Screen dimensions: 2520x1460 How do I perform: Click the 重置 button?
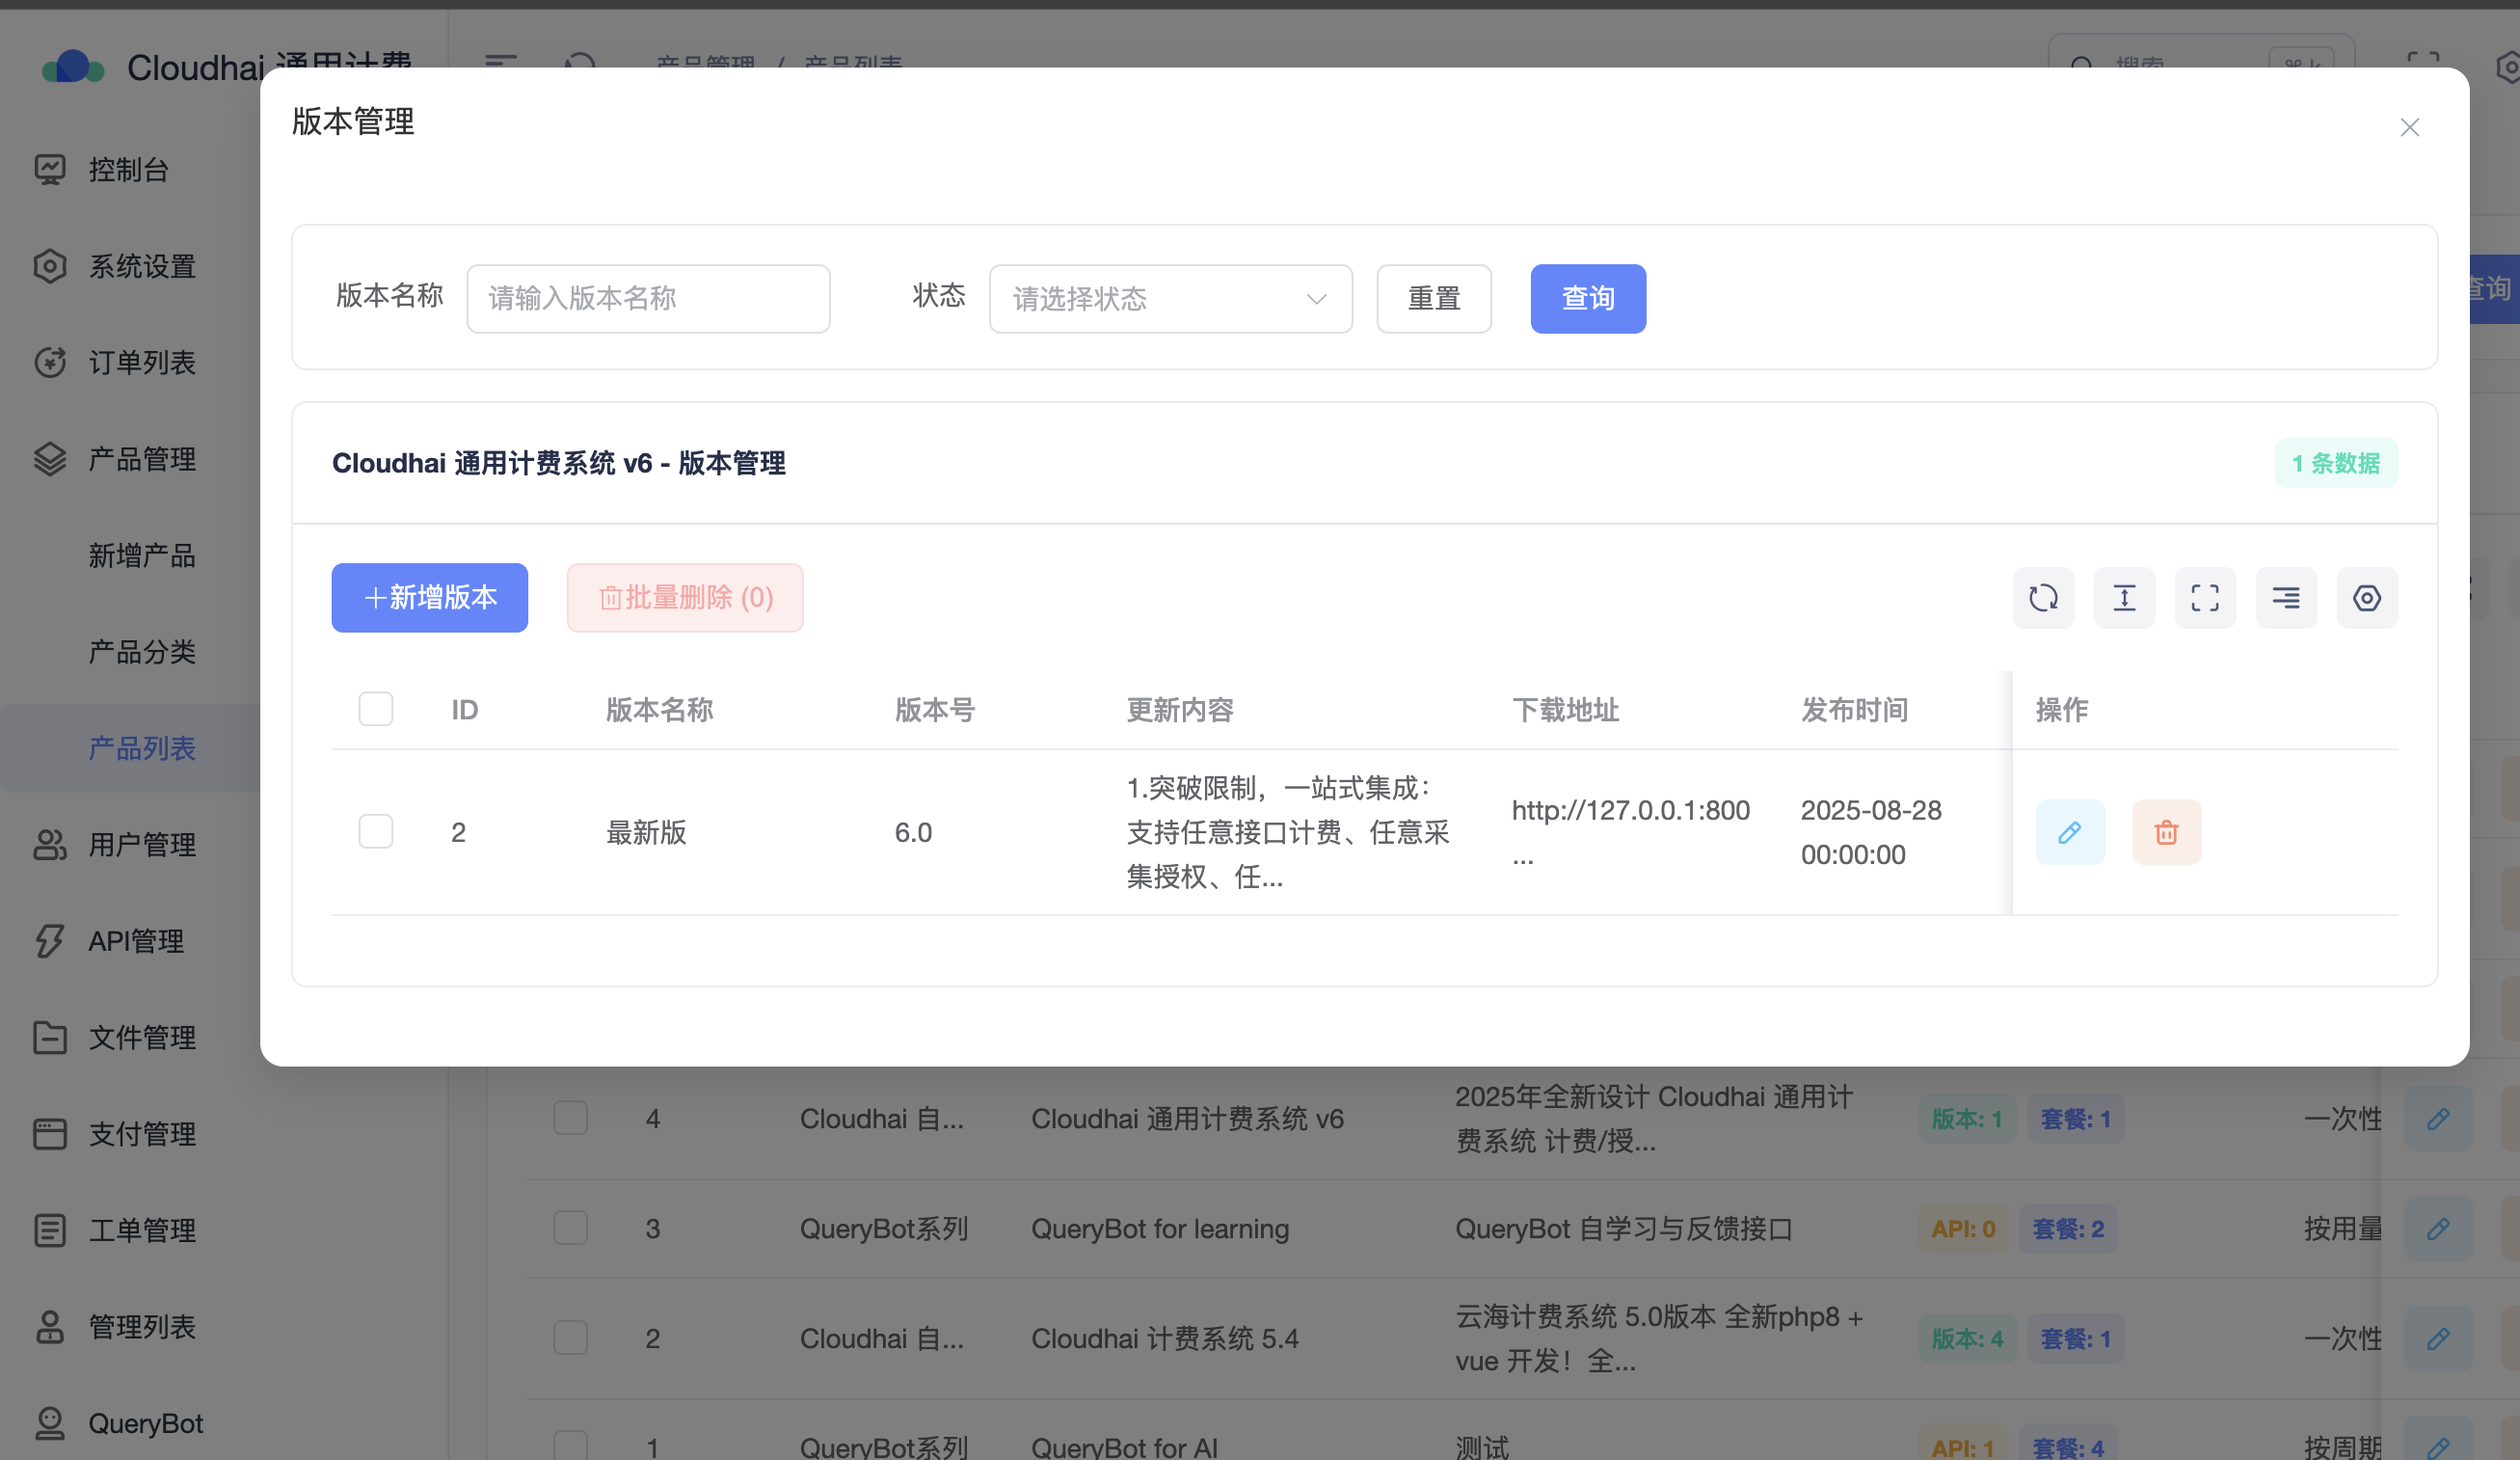coord(1433,298)
